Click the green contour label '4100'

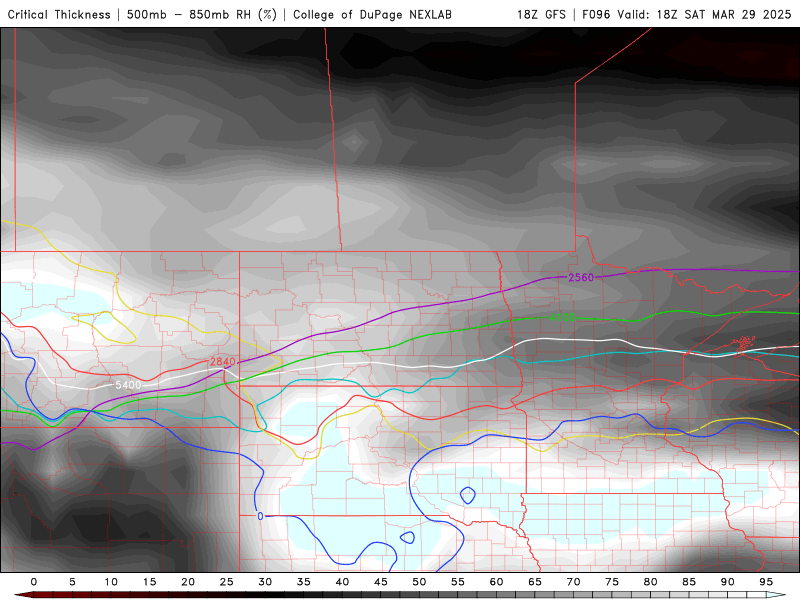(562, 317)
